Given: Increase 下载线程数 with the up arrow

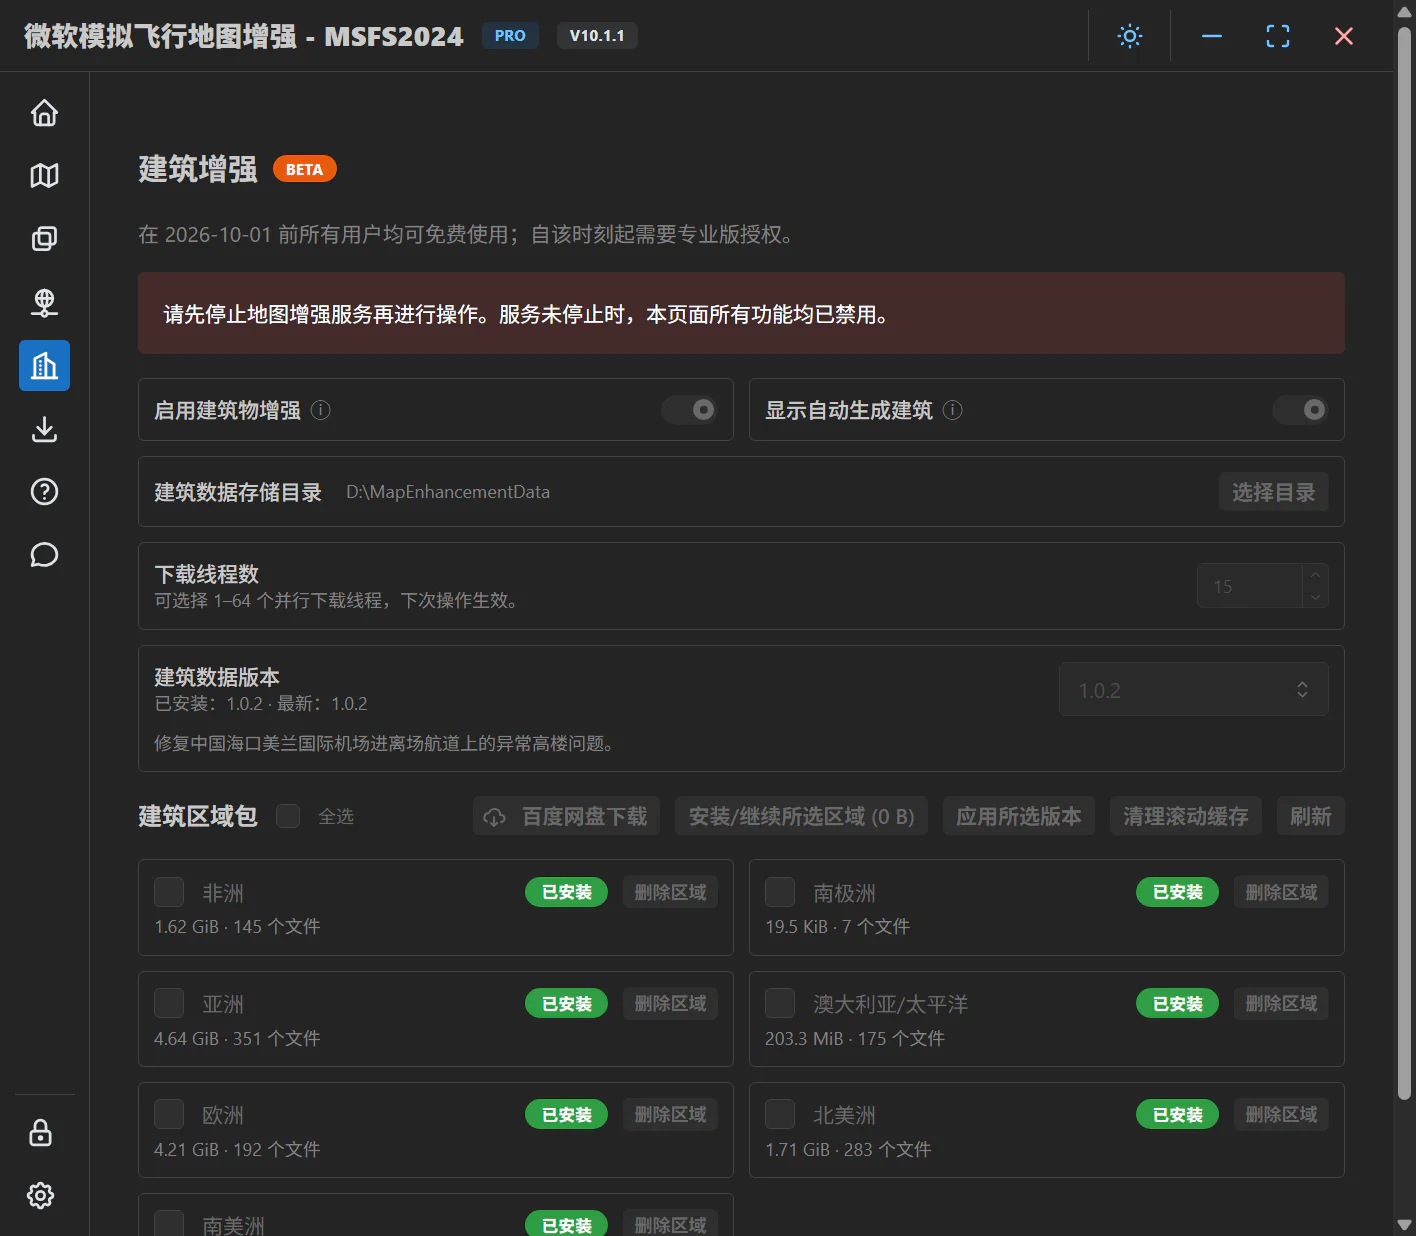Looking at the screenshot, I should tap(1315, 575).
